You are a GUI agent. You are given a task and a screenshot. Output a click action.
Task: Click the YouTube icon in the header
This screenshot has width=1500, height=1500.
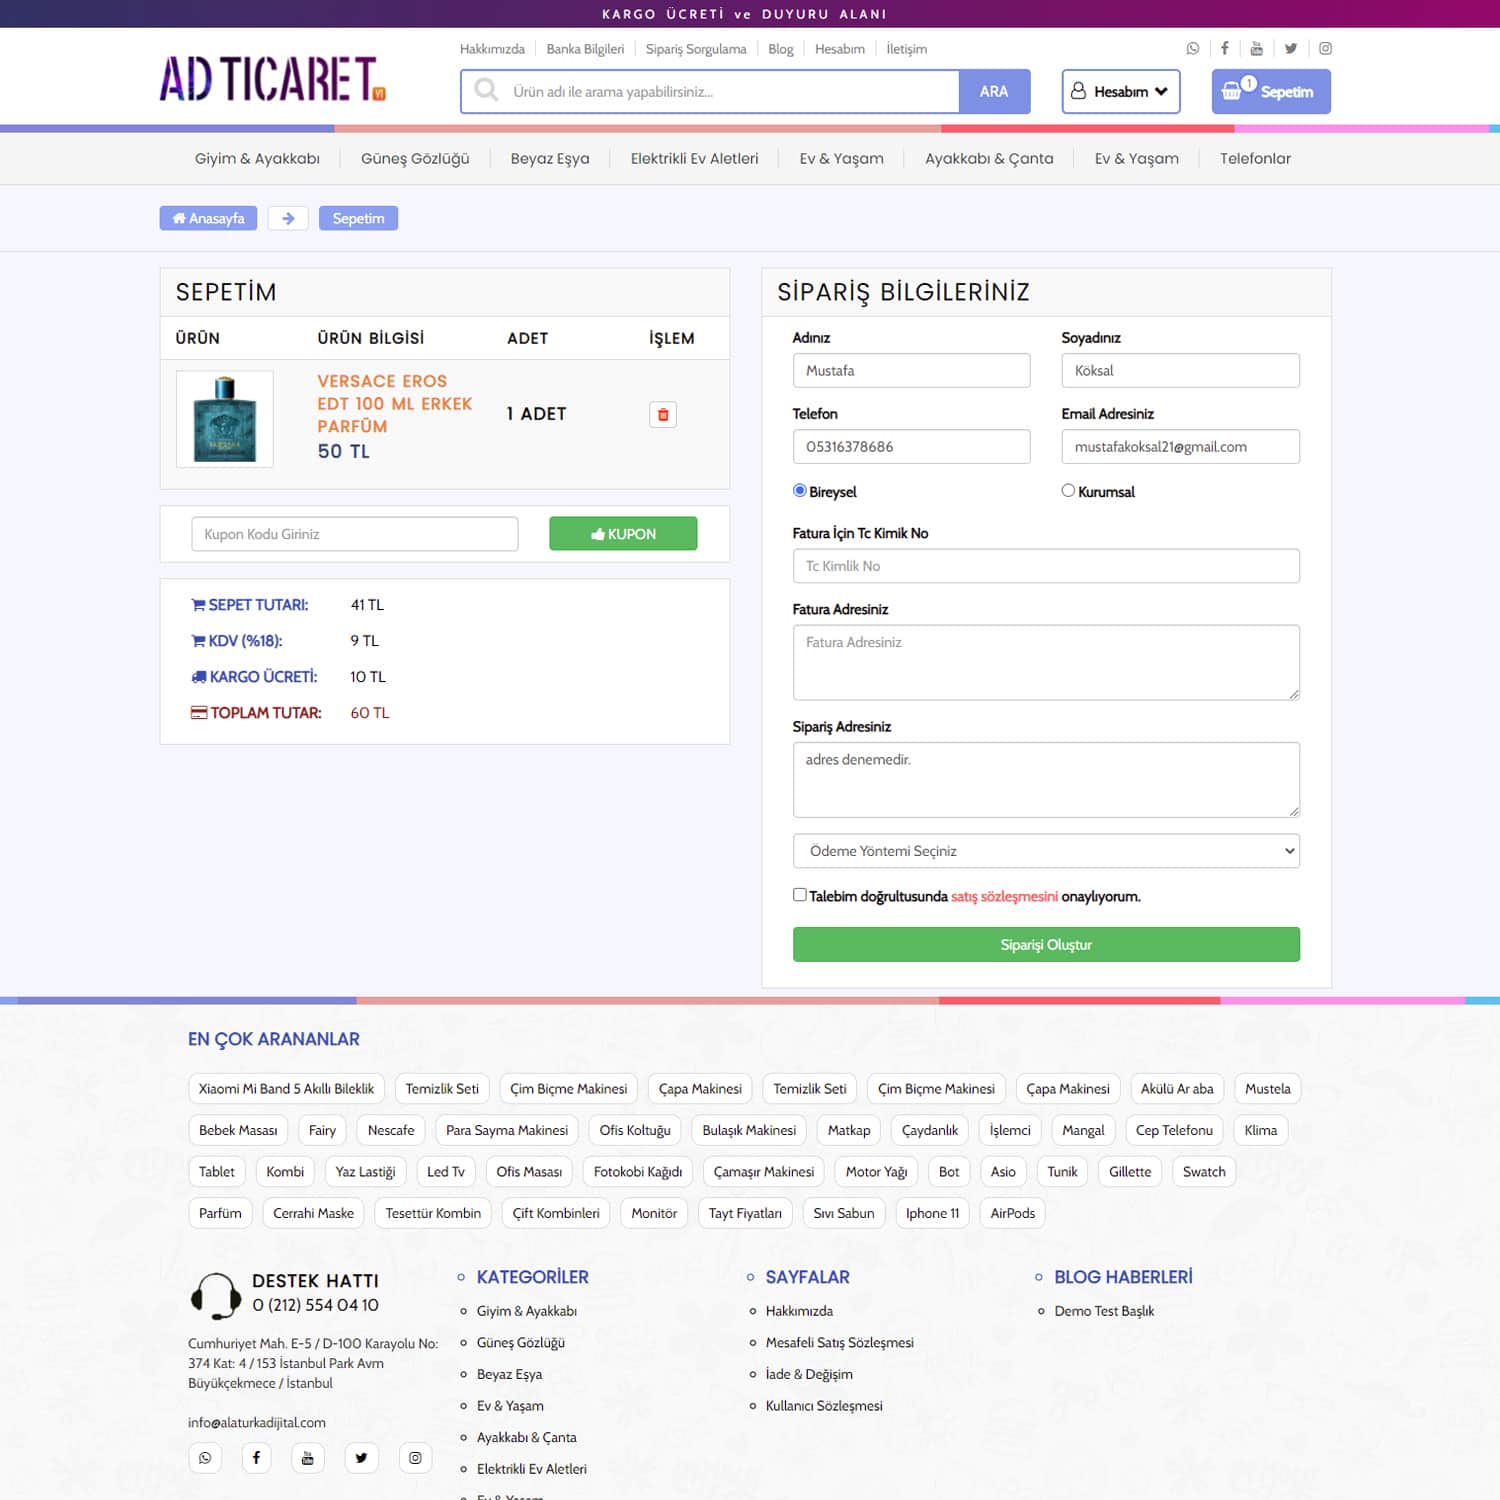coord(1256,48)
